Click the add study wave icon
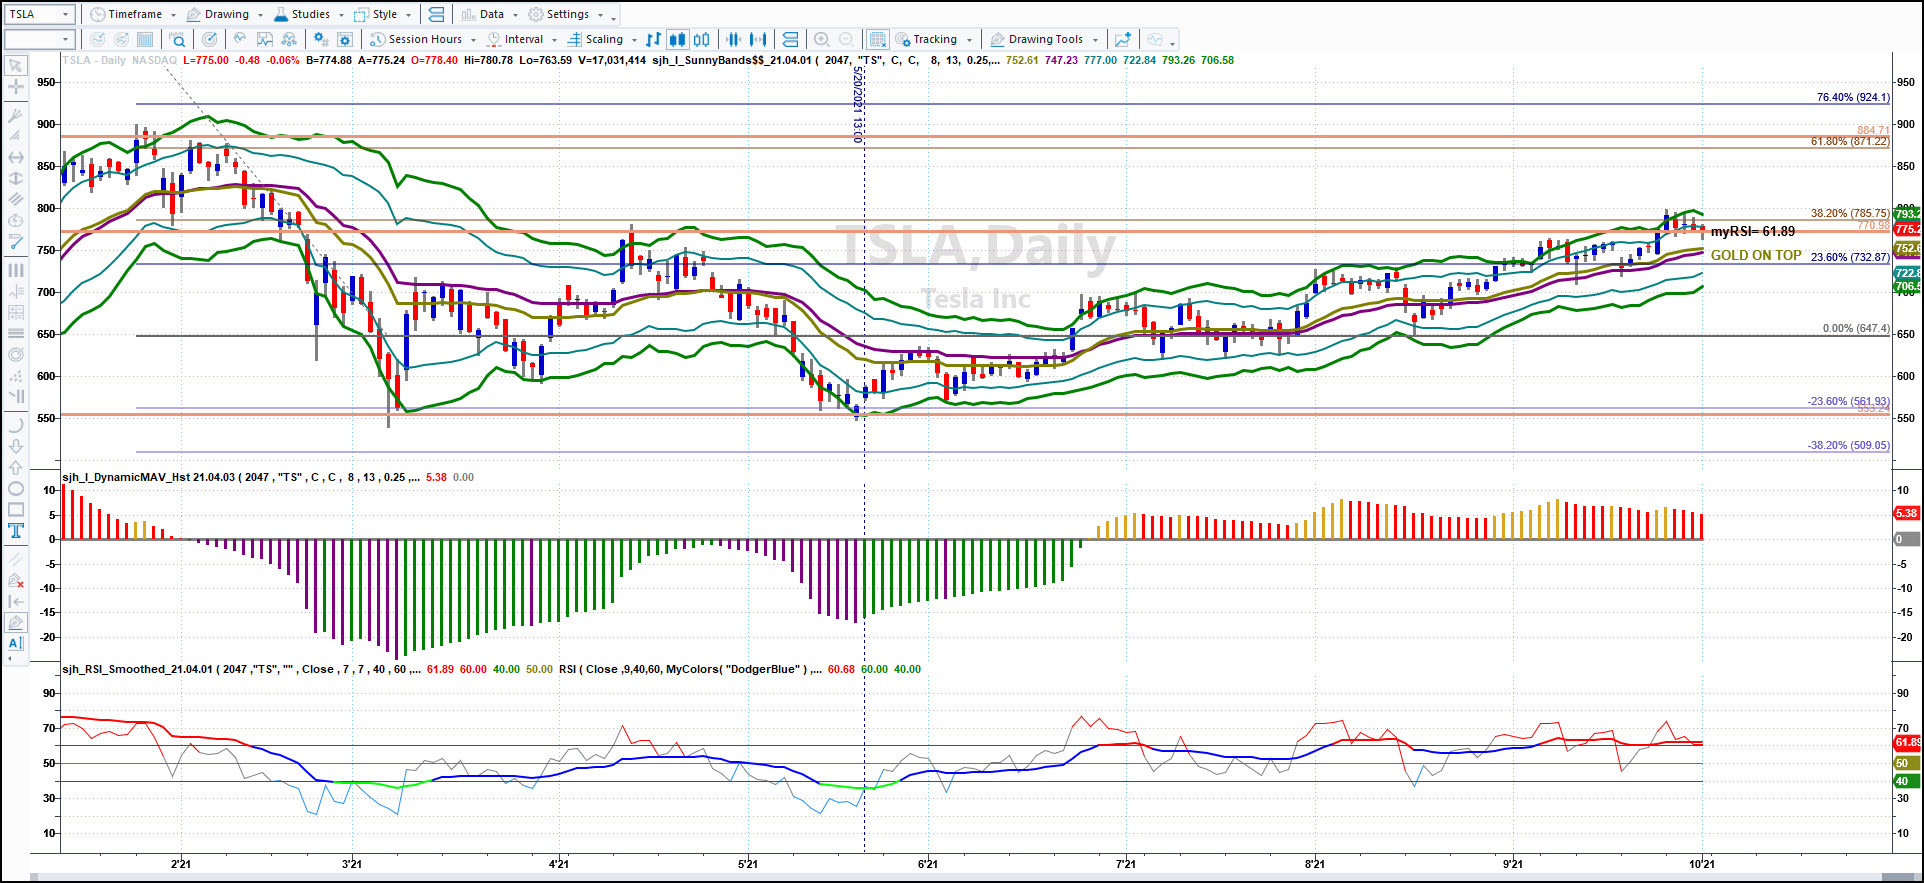This screenshot has height=883, width=1924. (240, 39)
